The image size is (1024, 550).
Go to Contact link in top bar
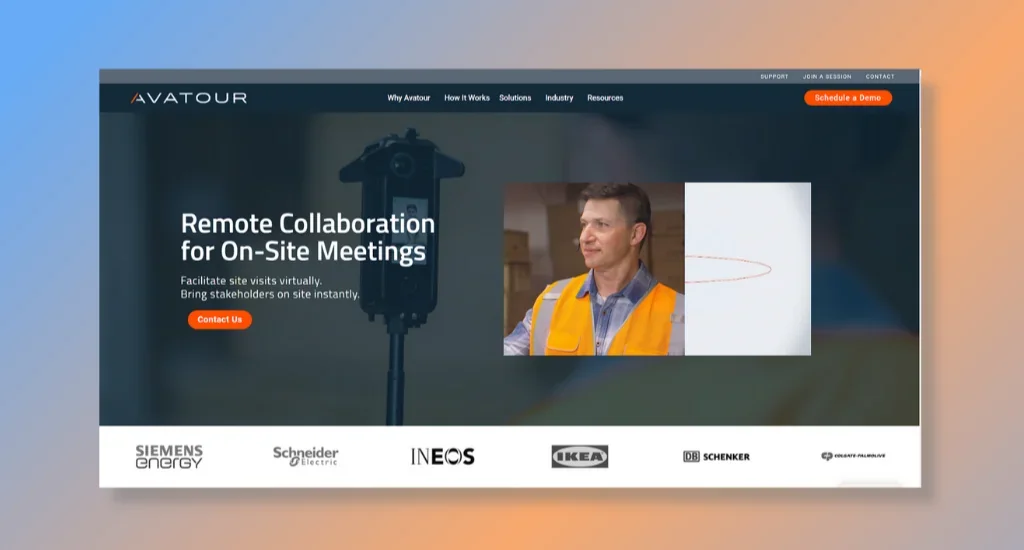coord(880,77)
